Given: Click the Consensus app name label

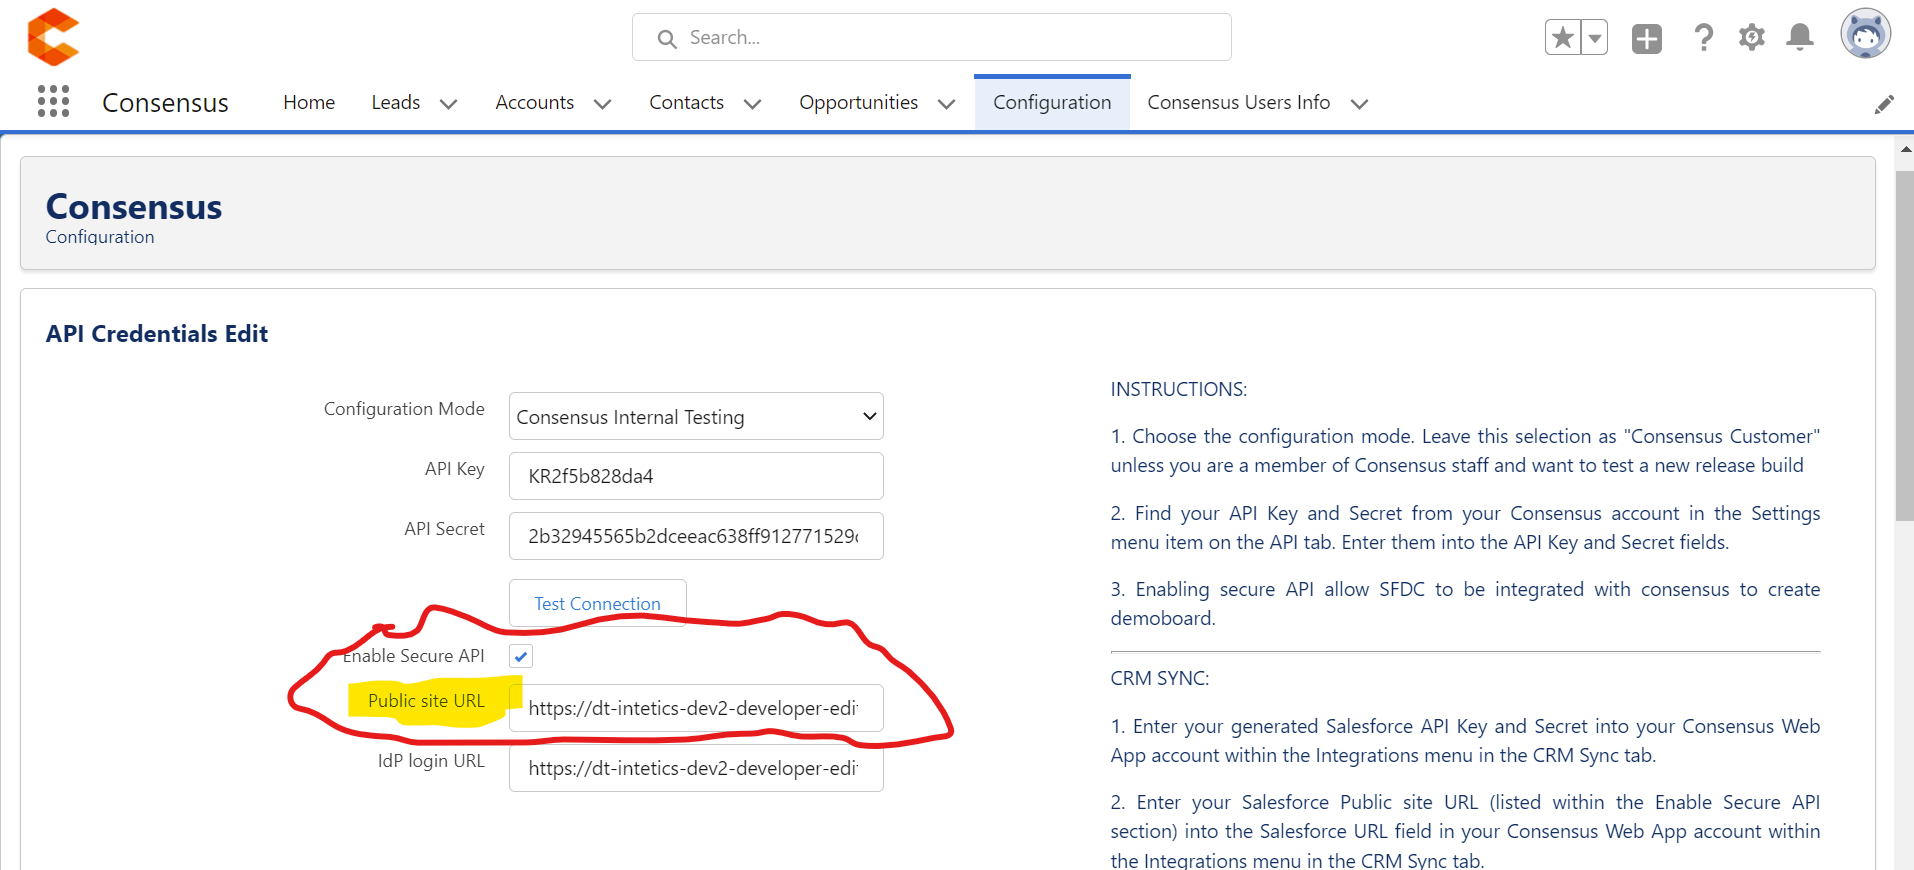Looking at the screenshot, I should click(165, 103).
